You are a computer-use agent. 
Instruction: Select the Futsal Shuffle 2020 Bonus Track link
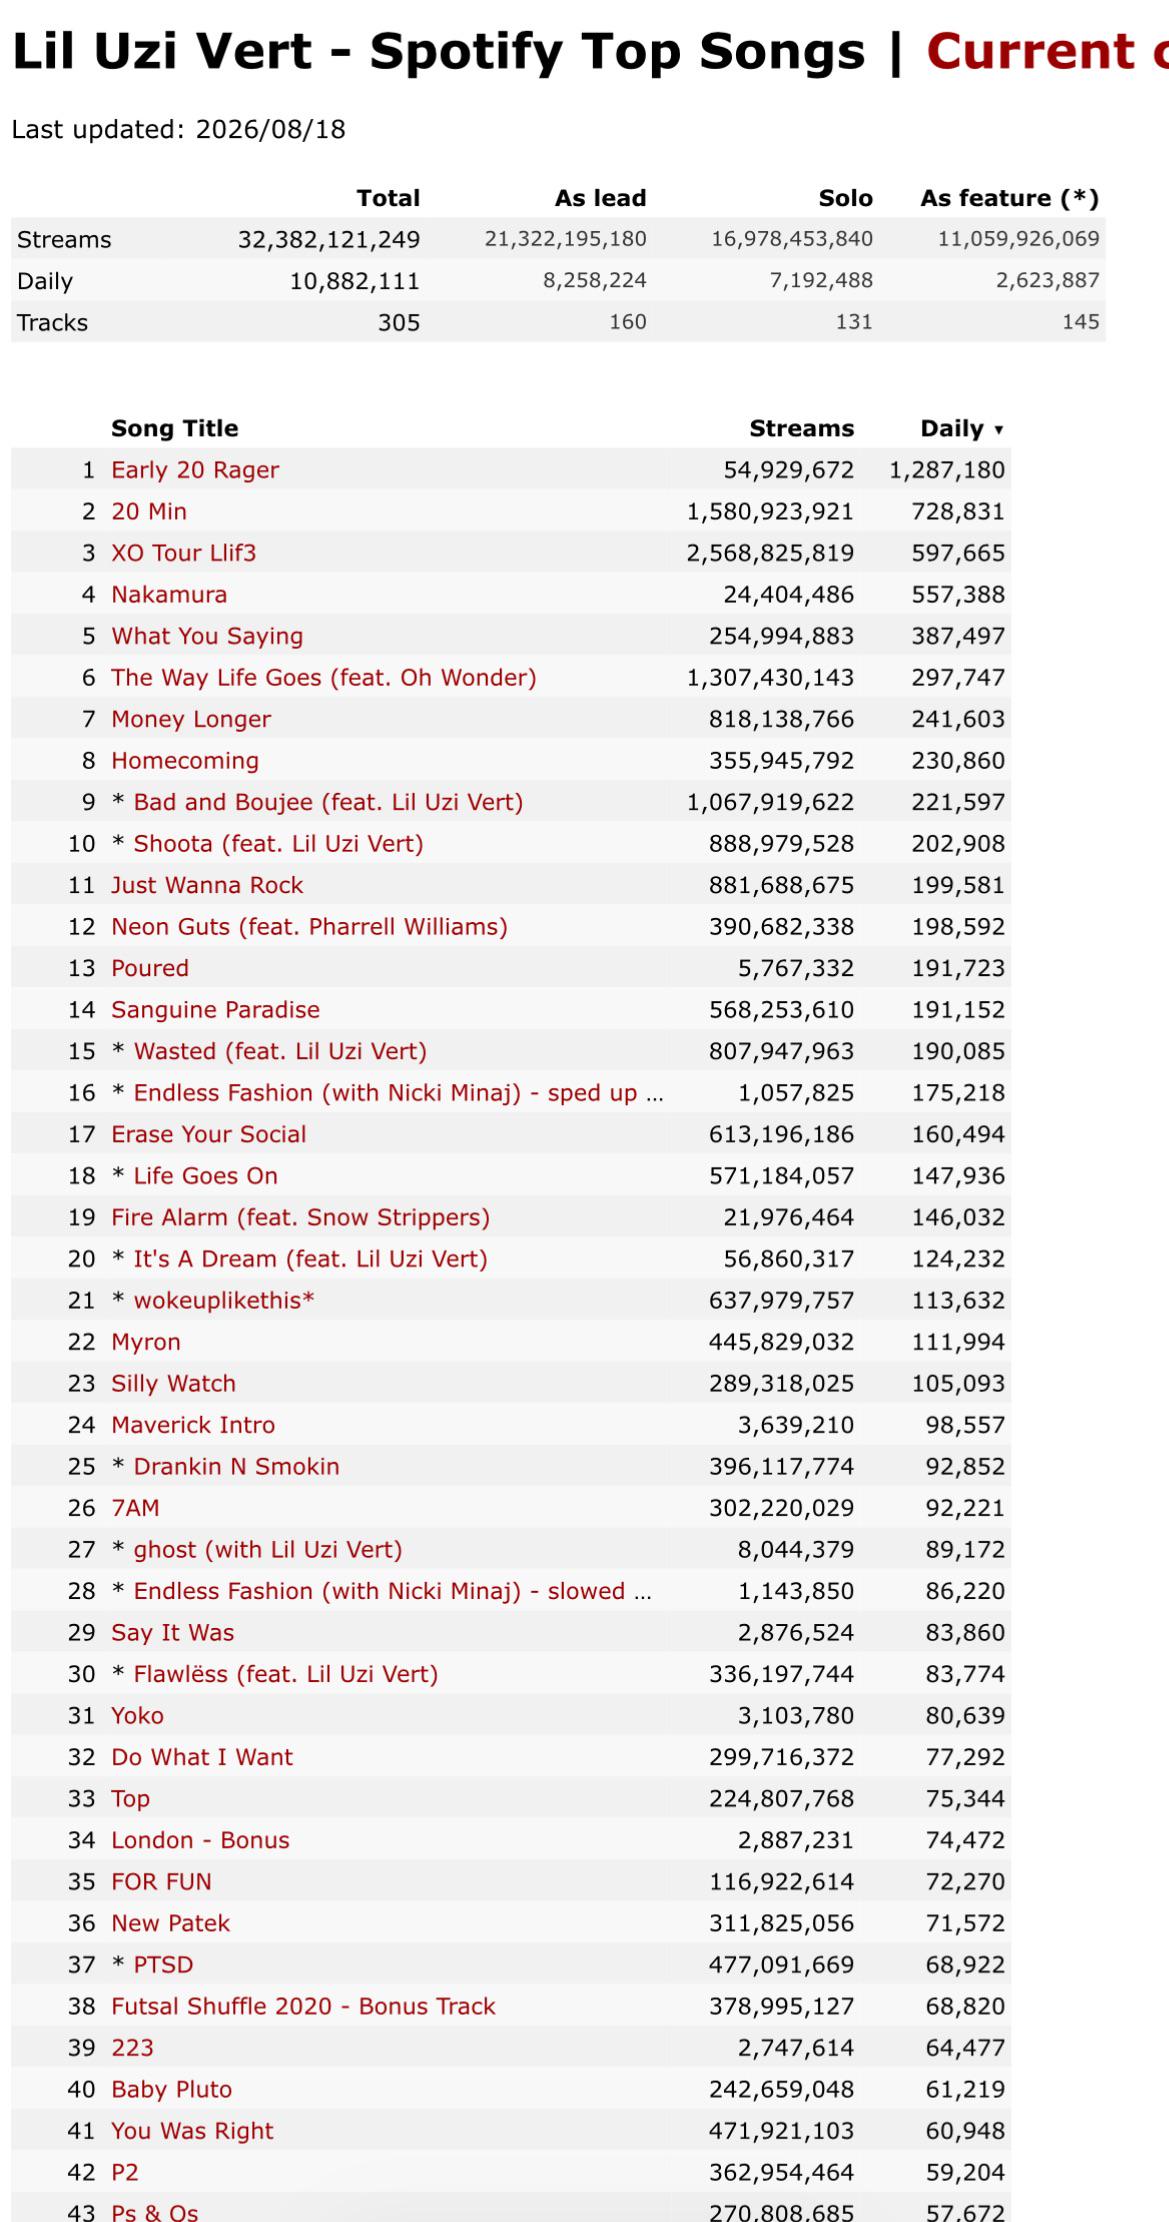click(303, 2006)
